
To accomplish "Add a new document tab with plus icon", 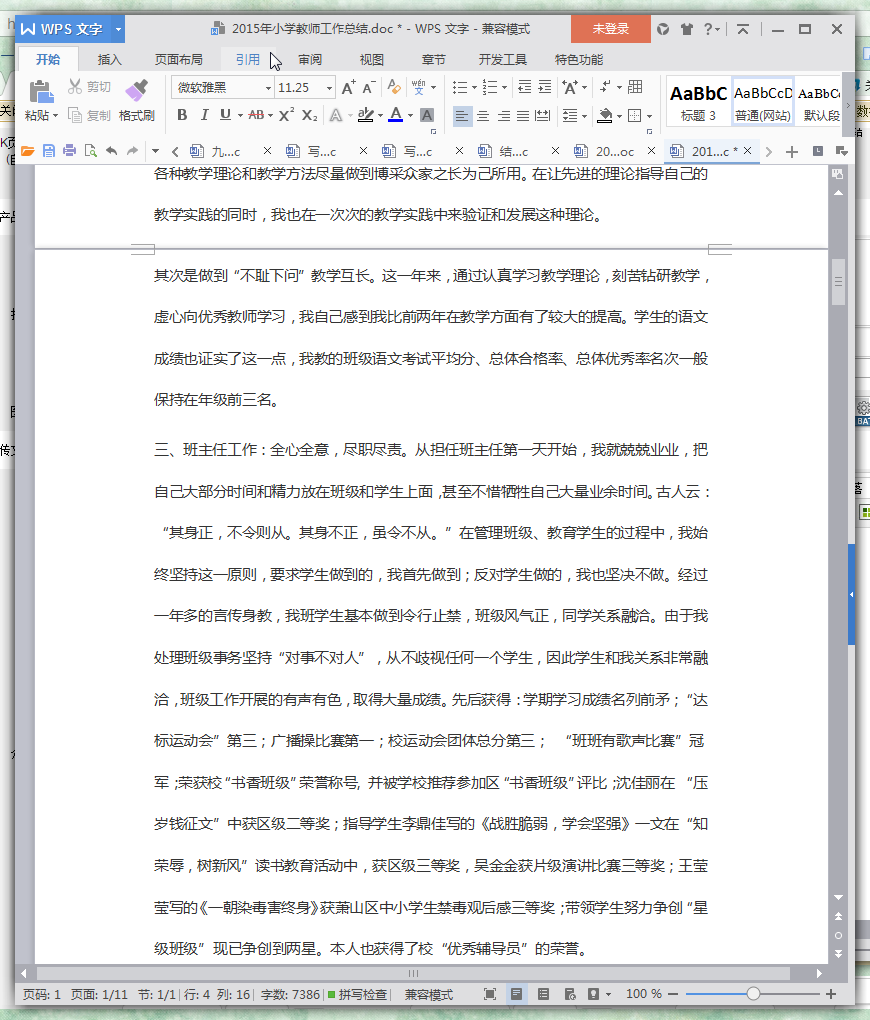I will point(791,152).
